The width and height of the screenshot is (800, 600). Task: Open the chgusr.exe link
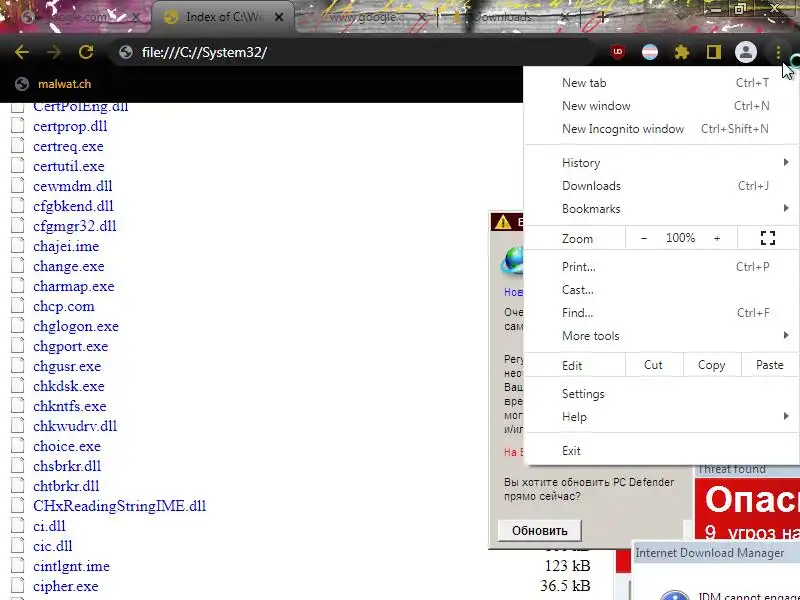coord(67,366)
